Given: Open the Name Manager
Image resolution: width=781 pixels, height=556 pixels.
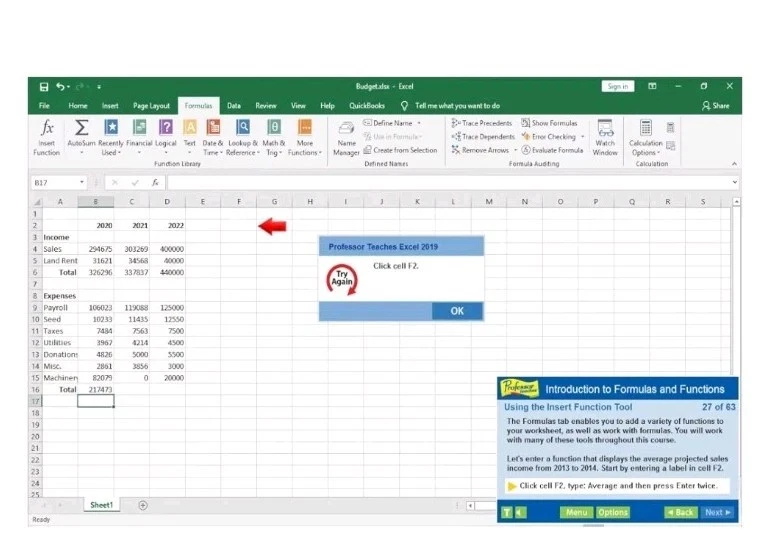Looking at the screenshot, I should [x=346, y=139].
